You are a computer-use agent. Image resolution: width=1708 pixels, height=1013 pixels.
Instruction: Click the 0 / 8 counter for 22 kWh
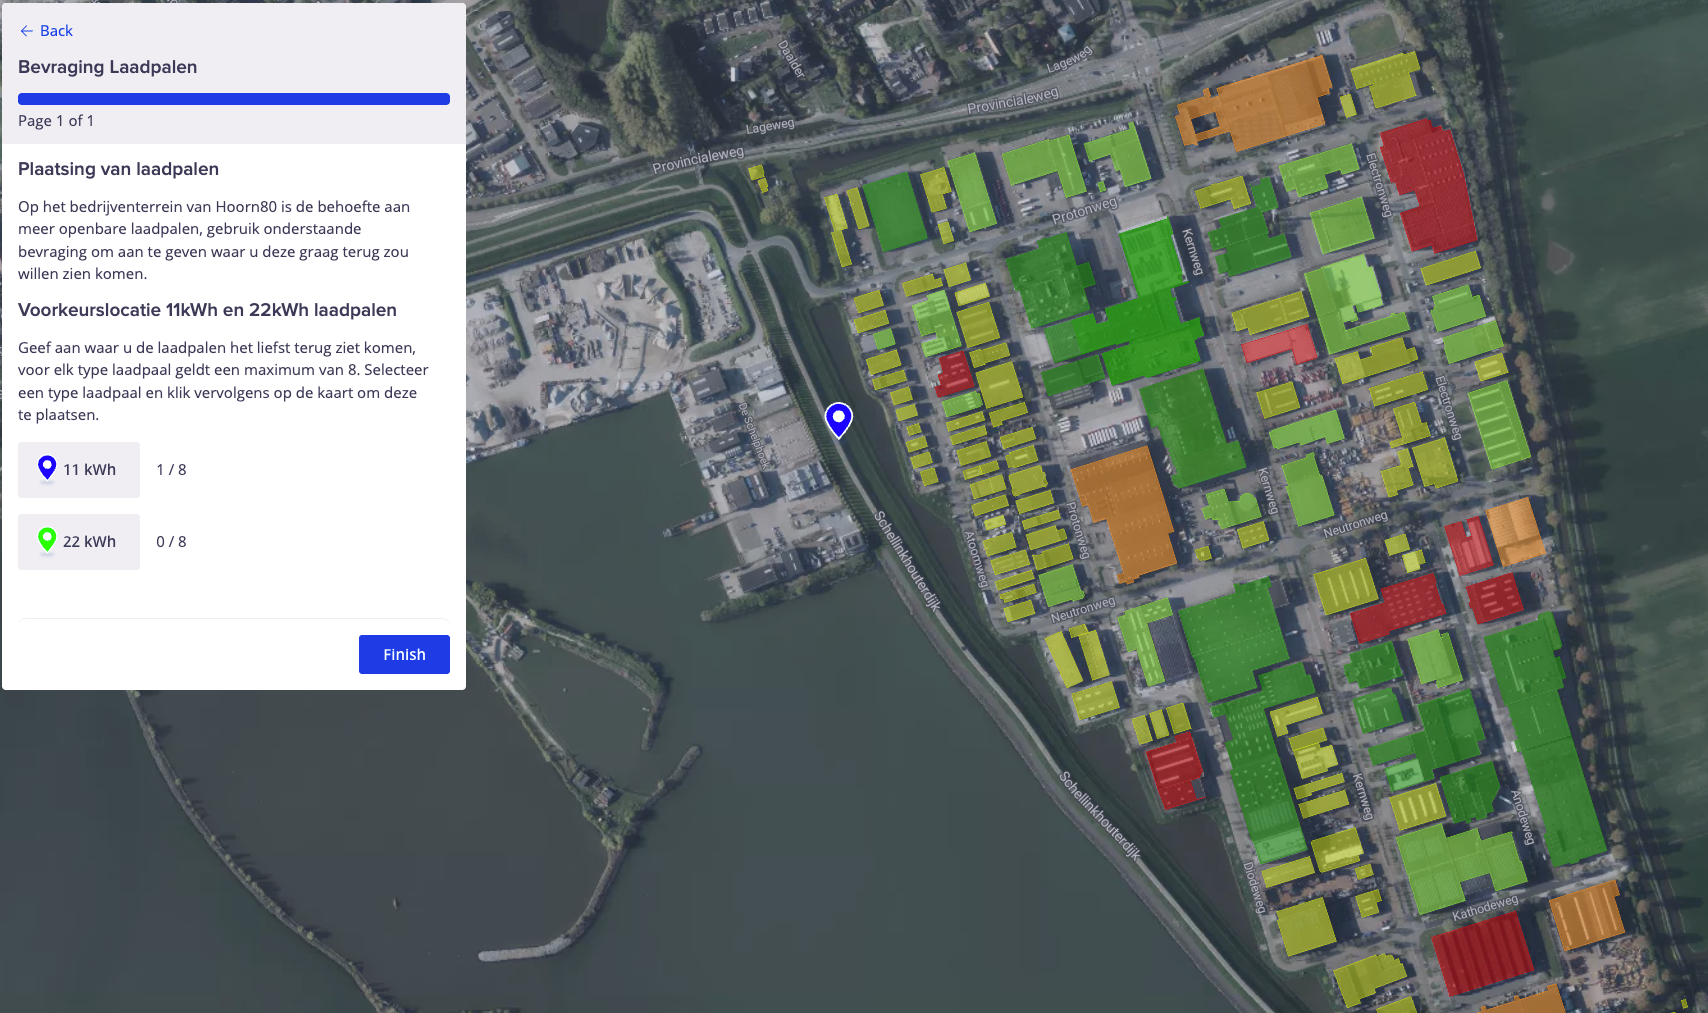[x=171, y=542]
